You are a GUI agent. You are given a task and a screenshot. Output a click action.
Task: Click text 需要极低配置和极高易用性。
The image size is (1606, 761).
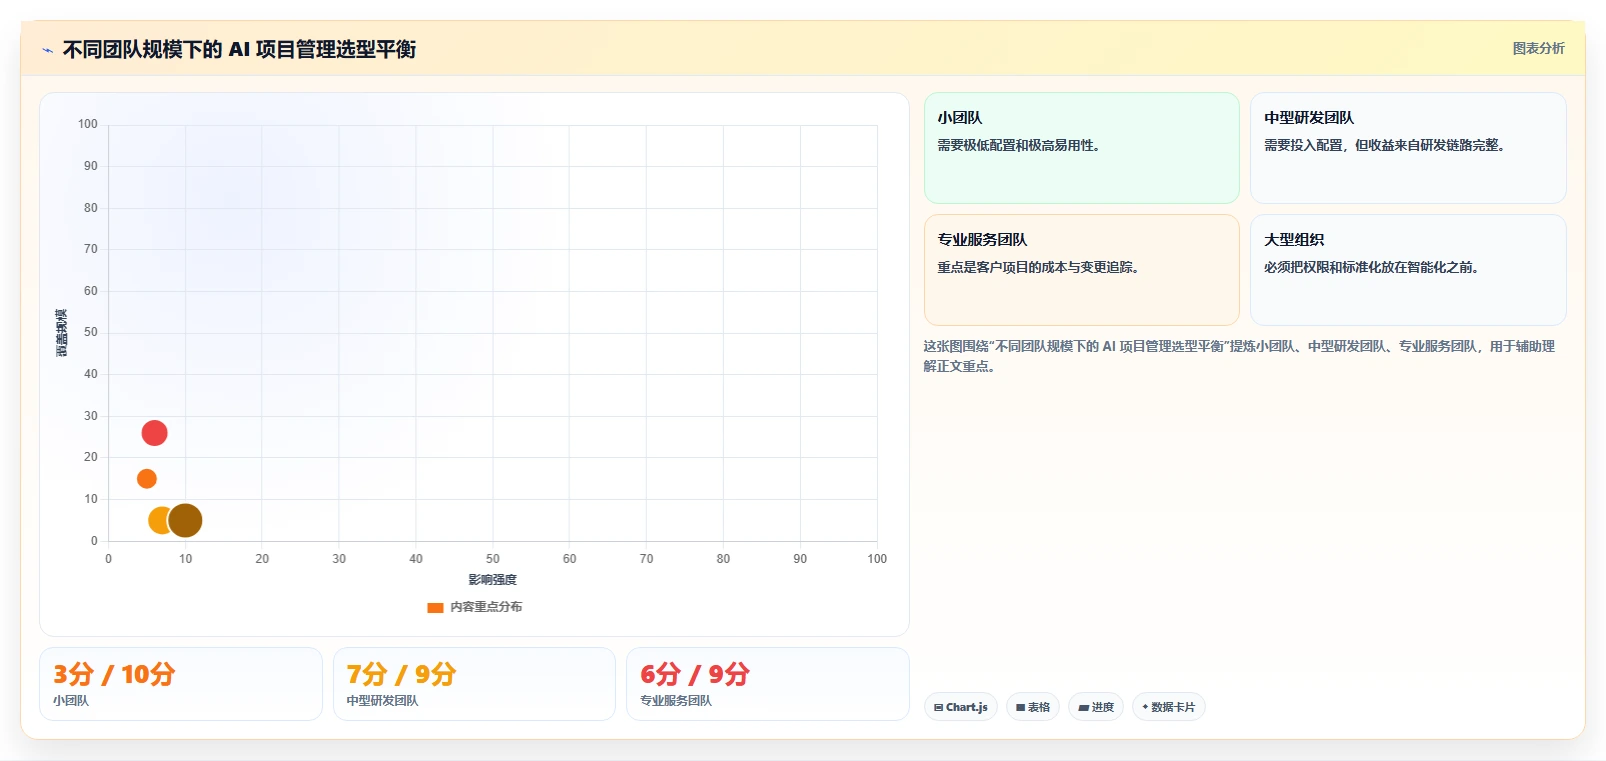click(x=1018, y=145)
